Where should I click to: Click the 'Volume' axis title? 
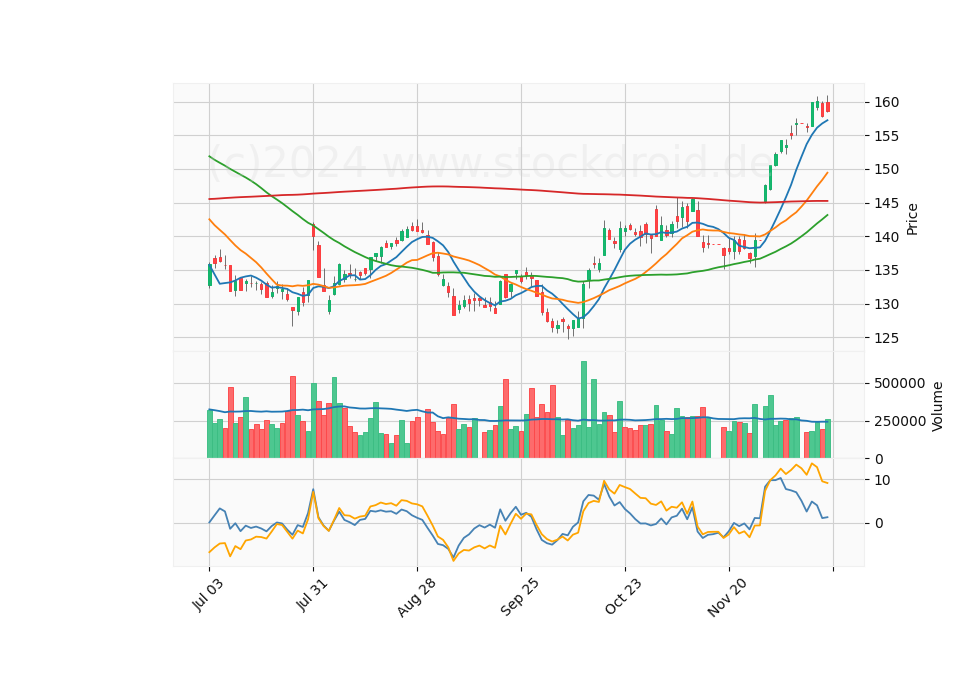pyautogui.click(x=937, y=407)
